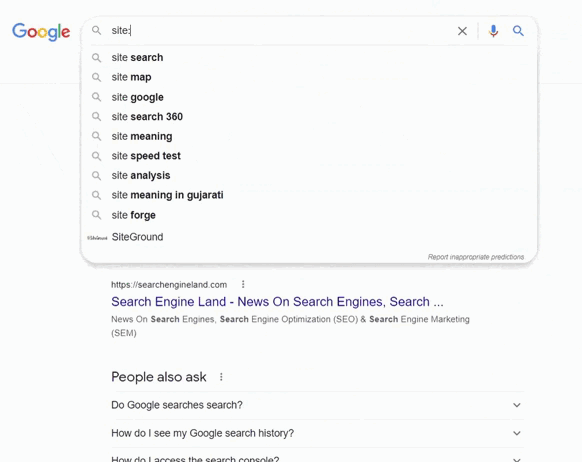Screen dimensions: 582x462
Task: Select the site search 360 suggestion
Action: (309, 117)
